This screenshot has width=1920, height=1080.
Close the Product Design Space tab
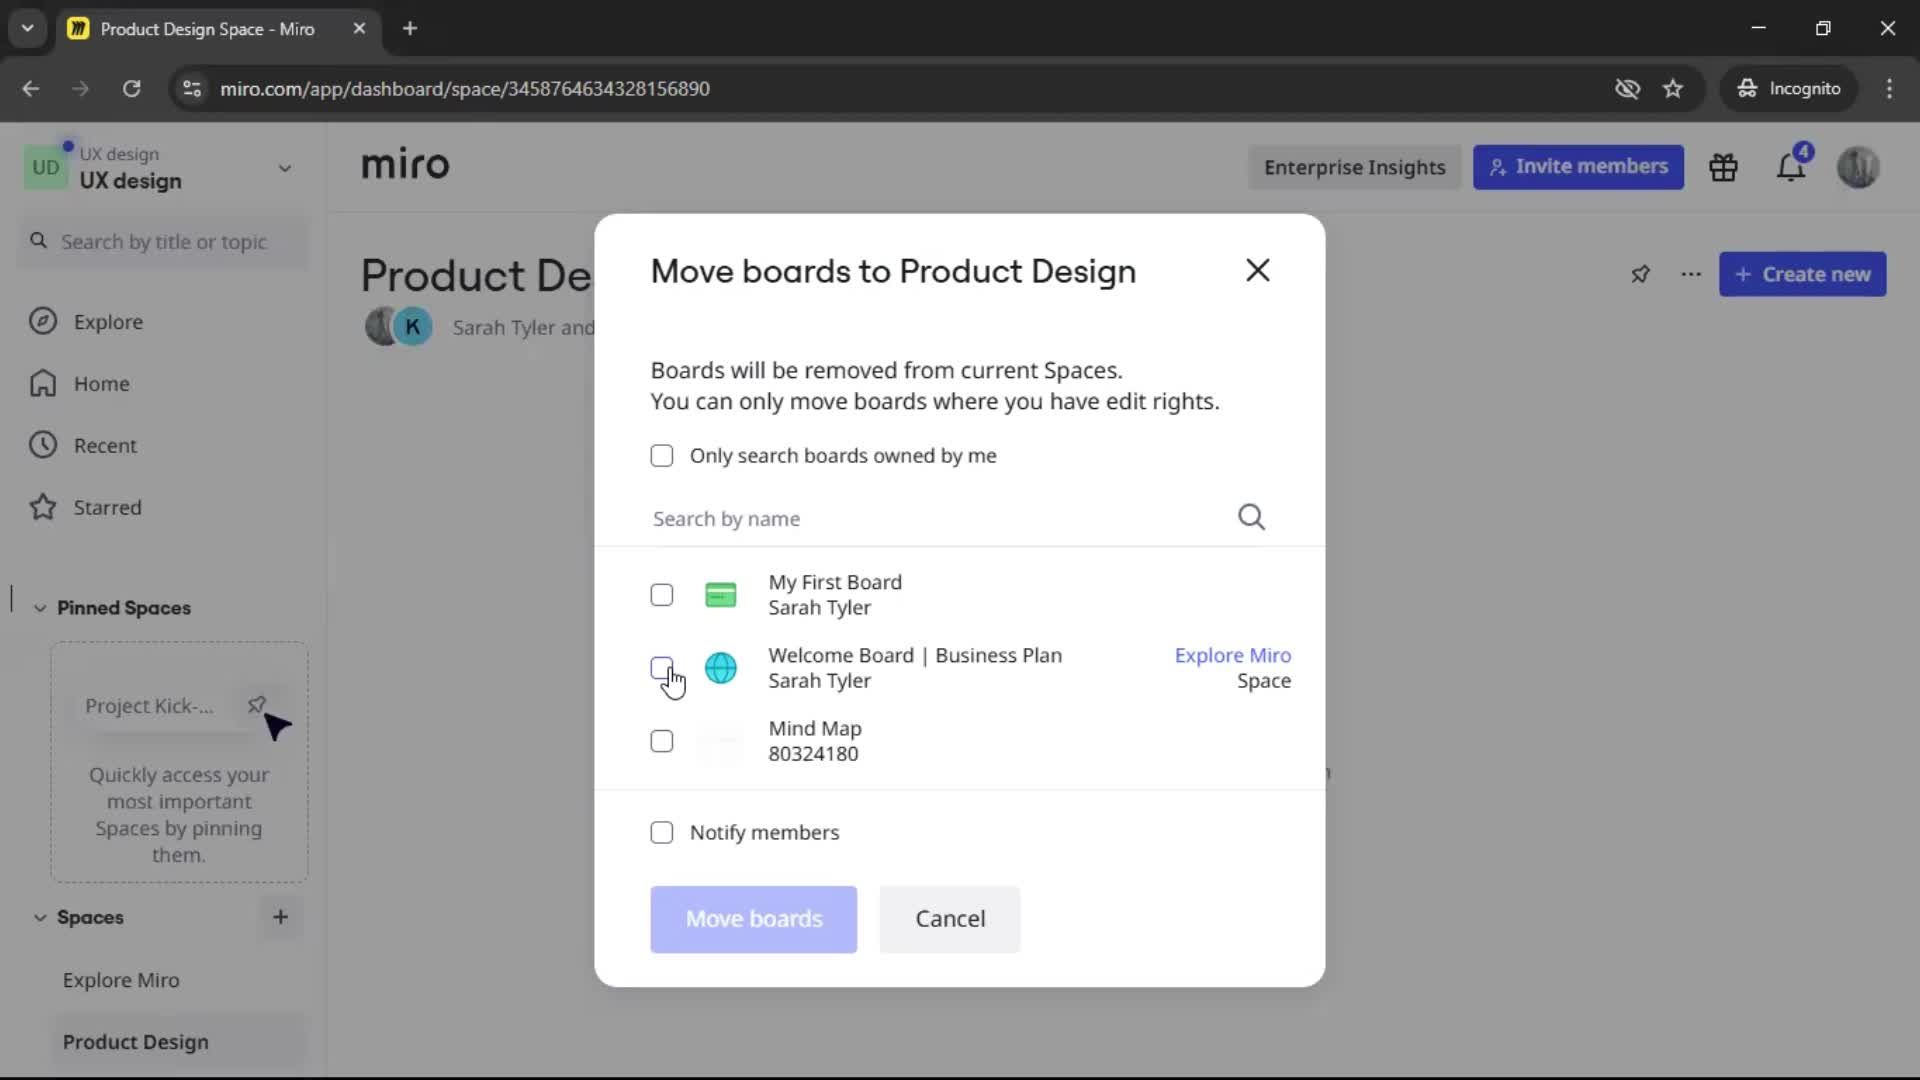click(359, 29)
